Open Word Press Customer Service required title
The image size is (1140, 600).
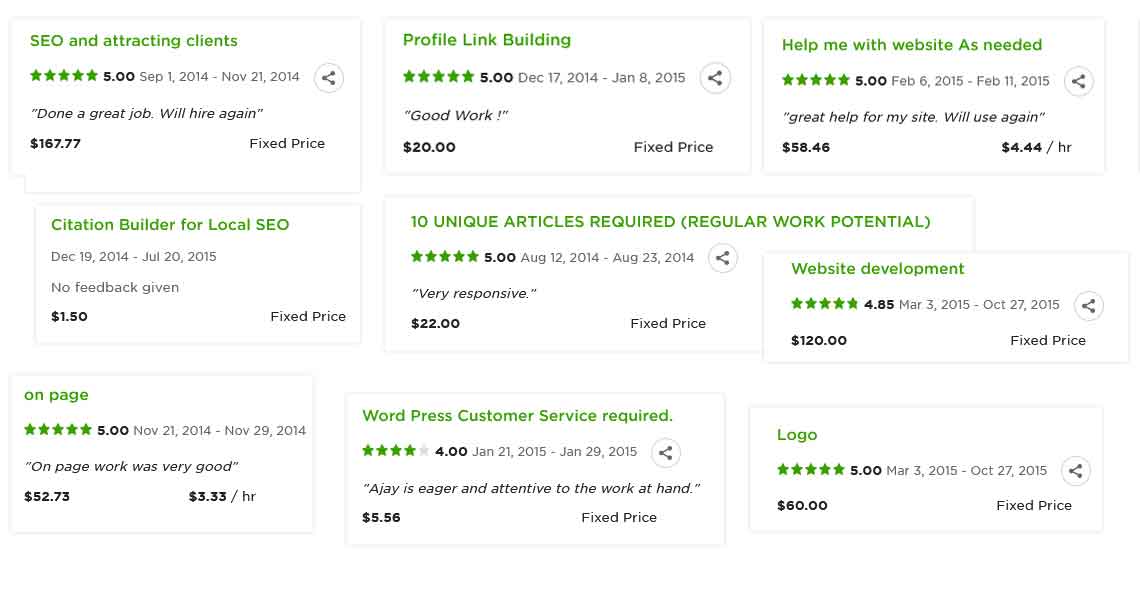pyautogui.click(x=517, y=416)
